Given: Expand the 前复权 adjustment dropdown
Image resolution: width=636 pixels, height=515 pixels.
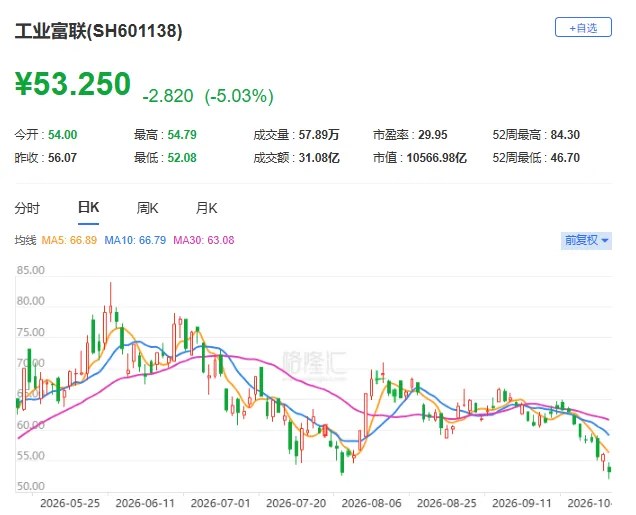Looking at the screenshot, I should tap(586, 240).
